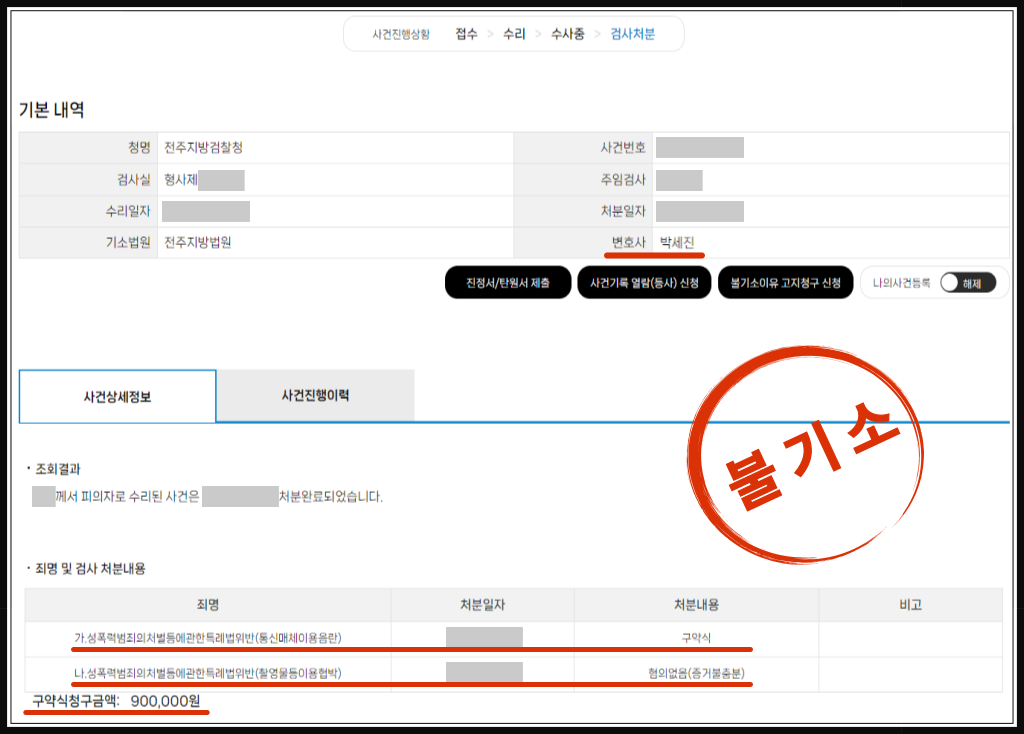Click the 진정서/탄원서 제출 button

507,283
